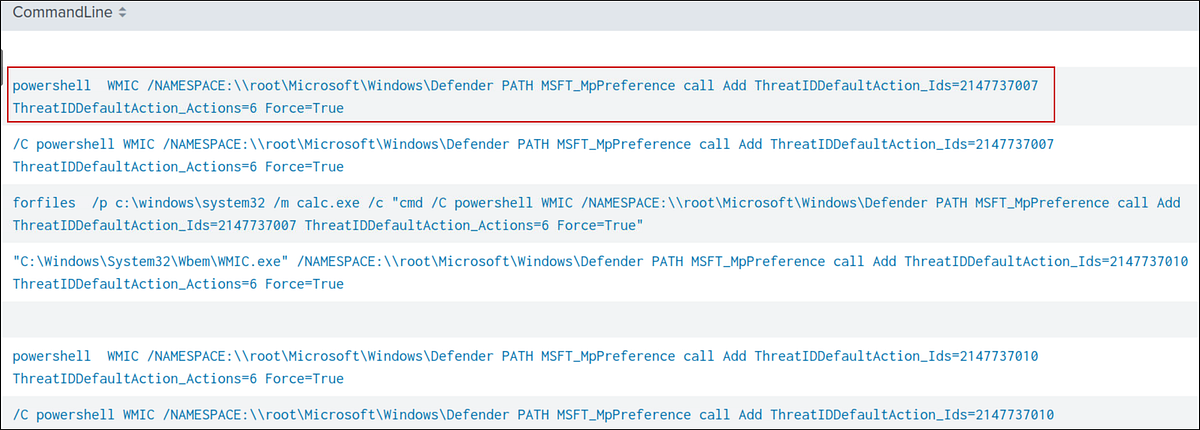Click the blank row above the red-outlined command

click(x=600, y=48)
